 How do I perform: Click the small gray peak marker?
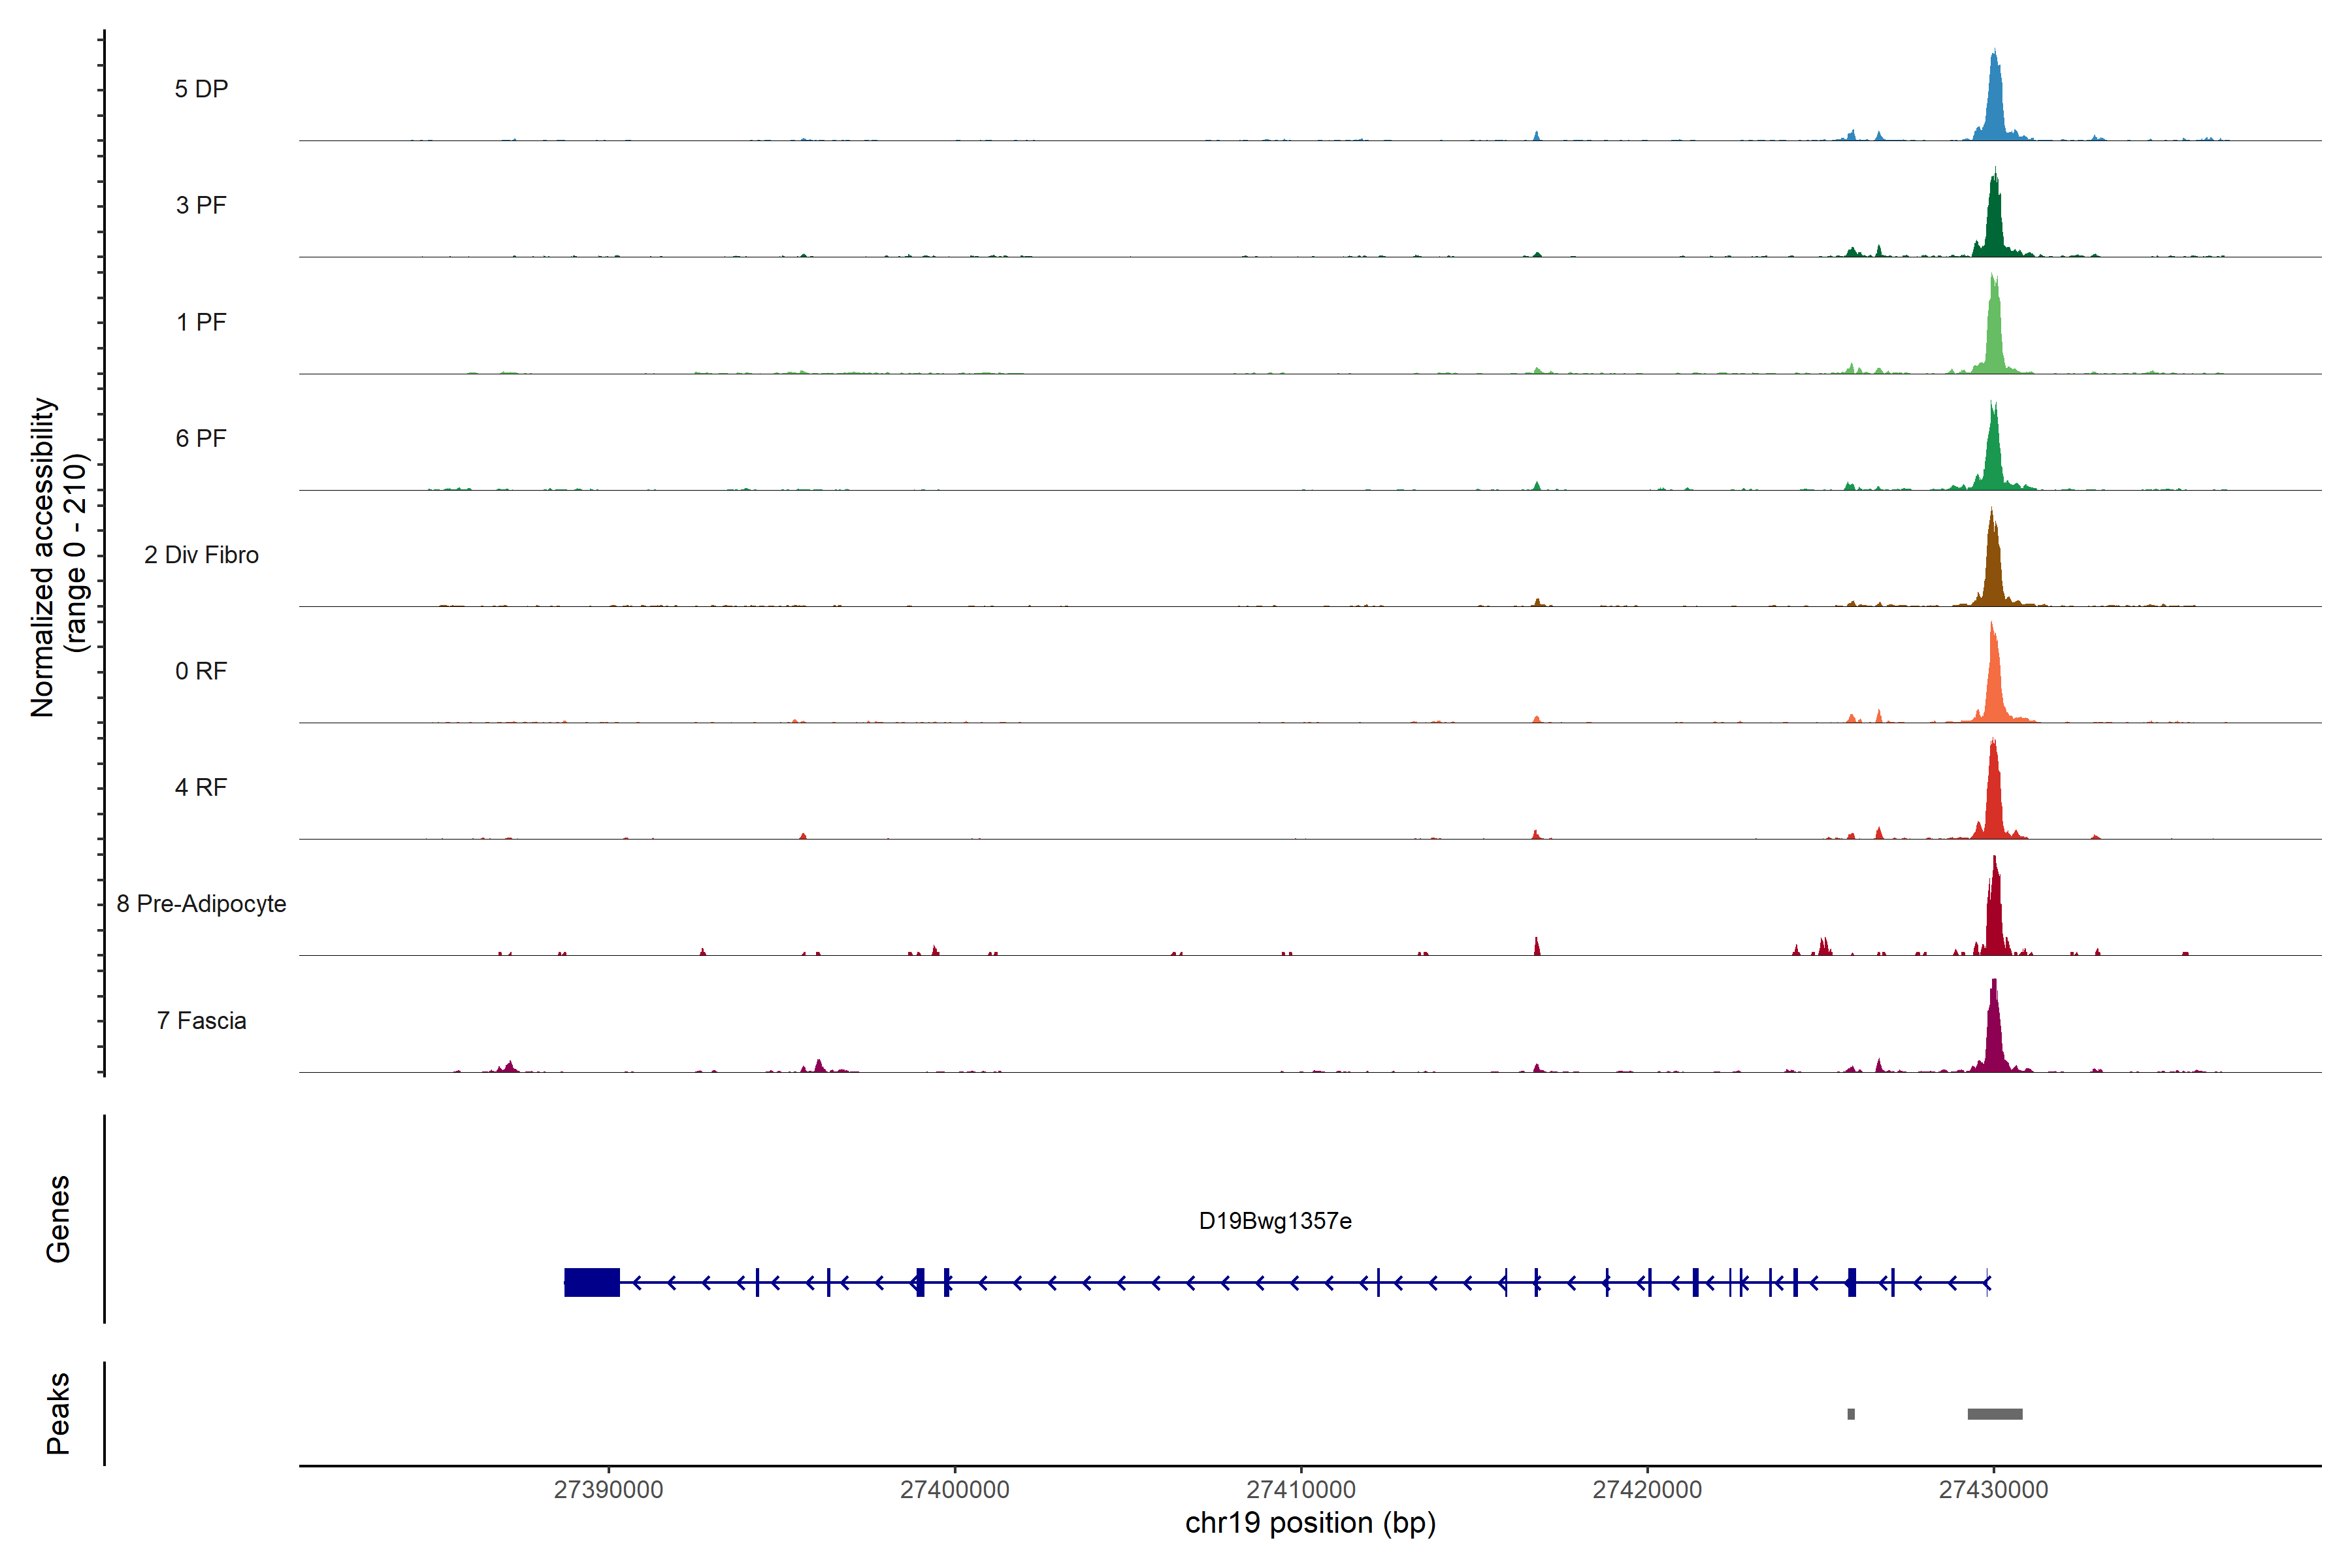1851,1414
